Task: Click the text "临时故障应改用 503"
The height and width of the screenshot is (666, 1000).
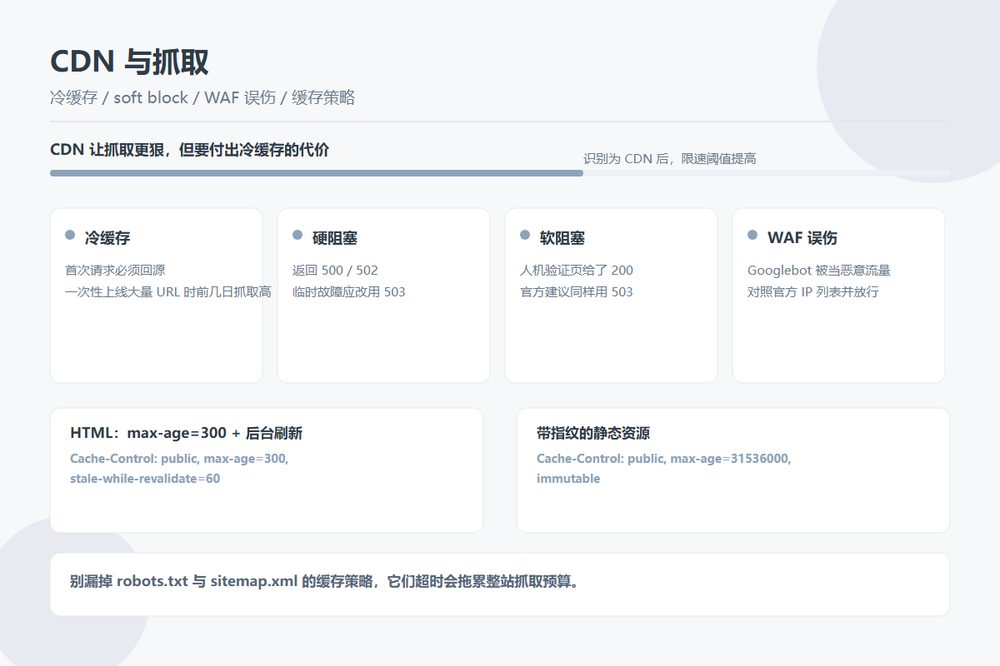Action: tap(349, 292)
